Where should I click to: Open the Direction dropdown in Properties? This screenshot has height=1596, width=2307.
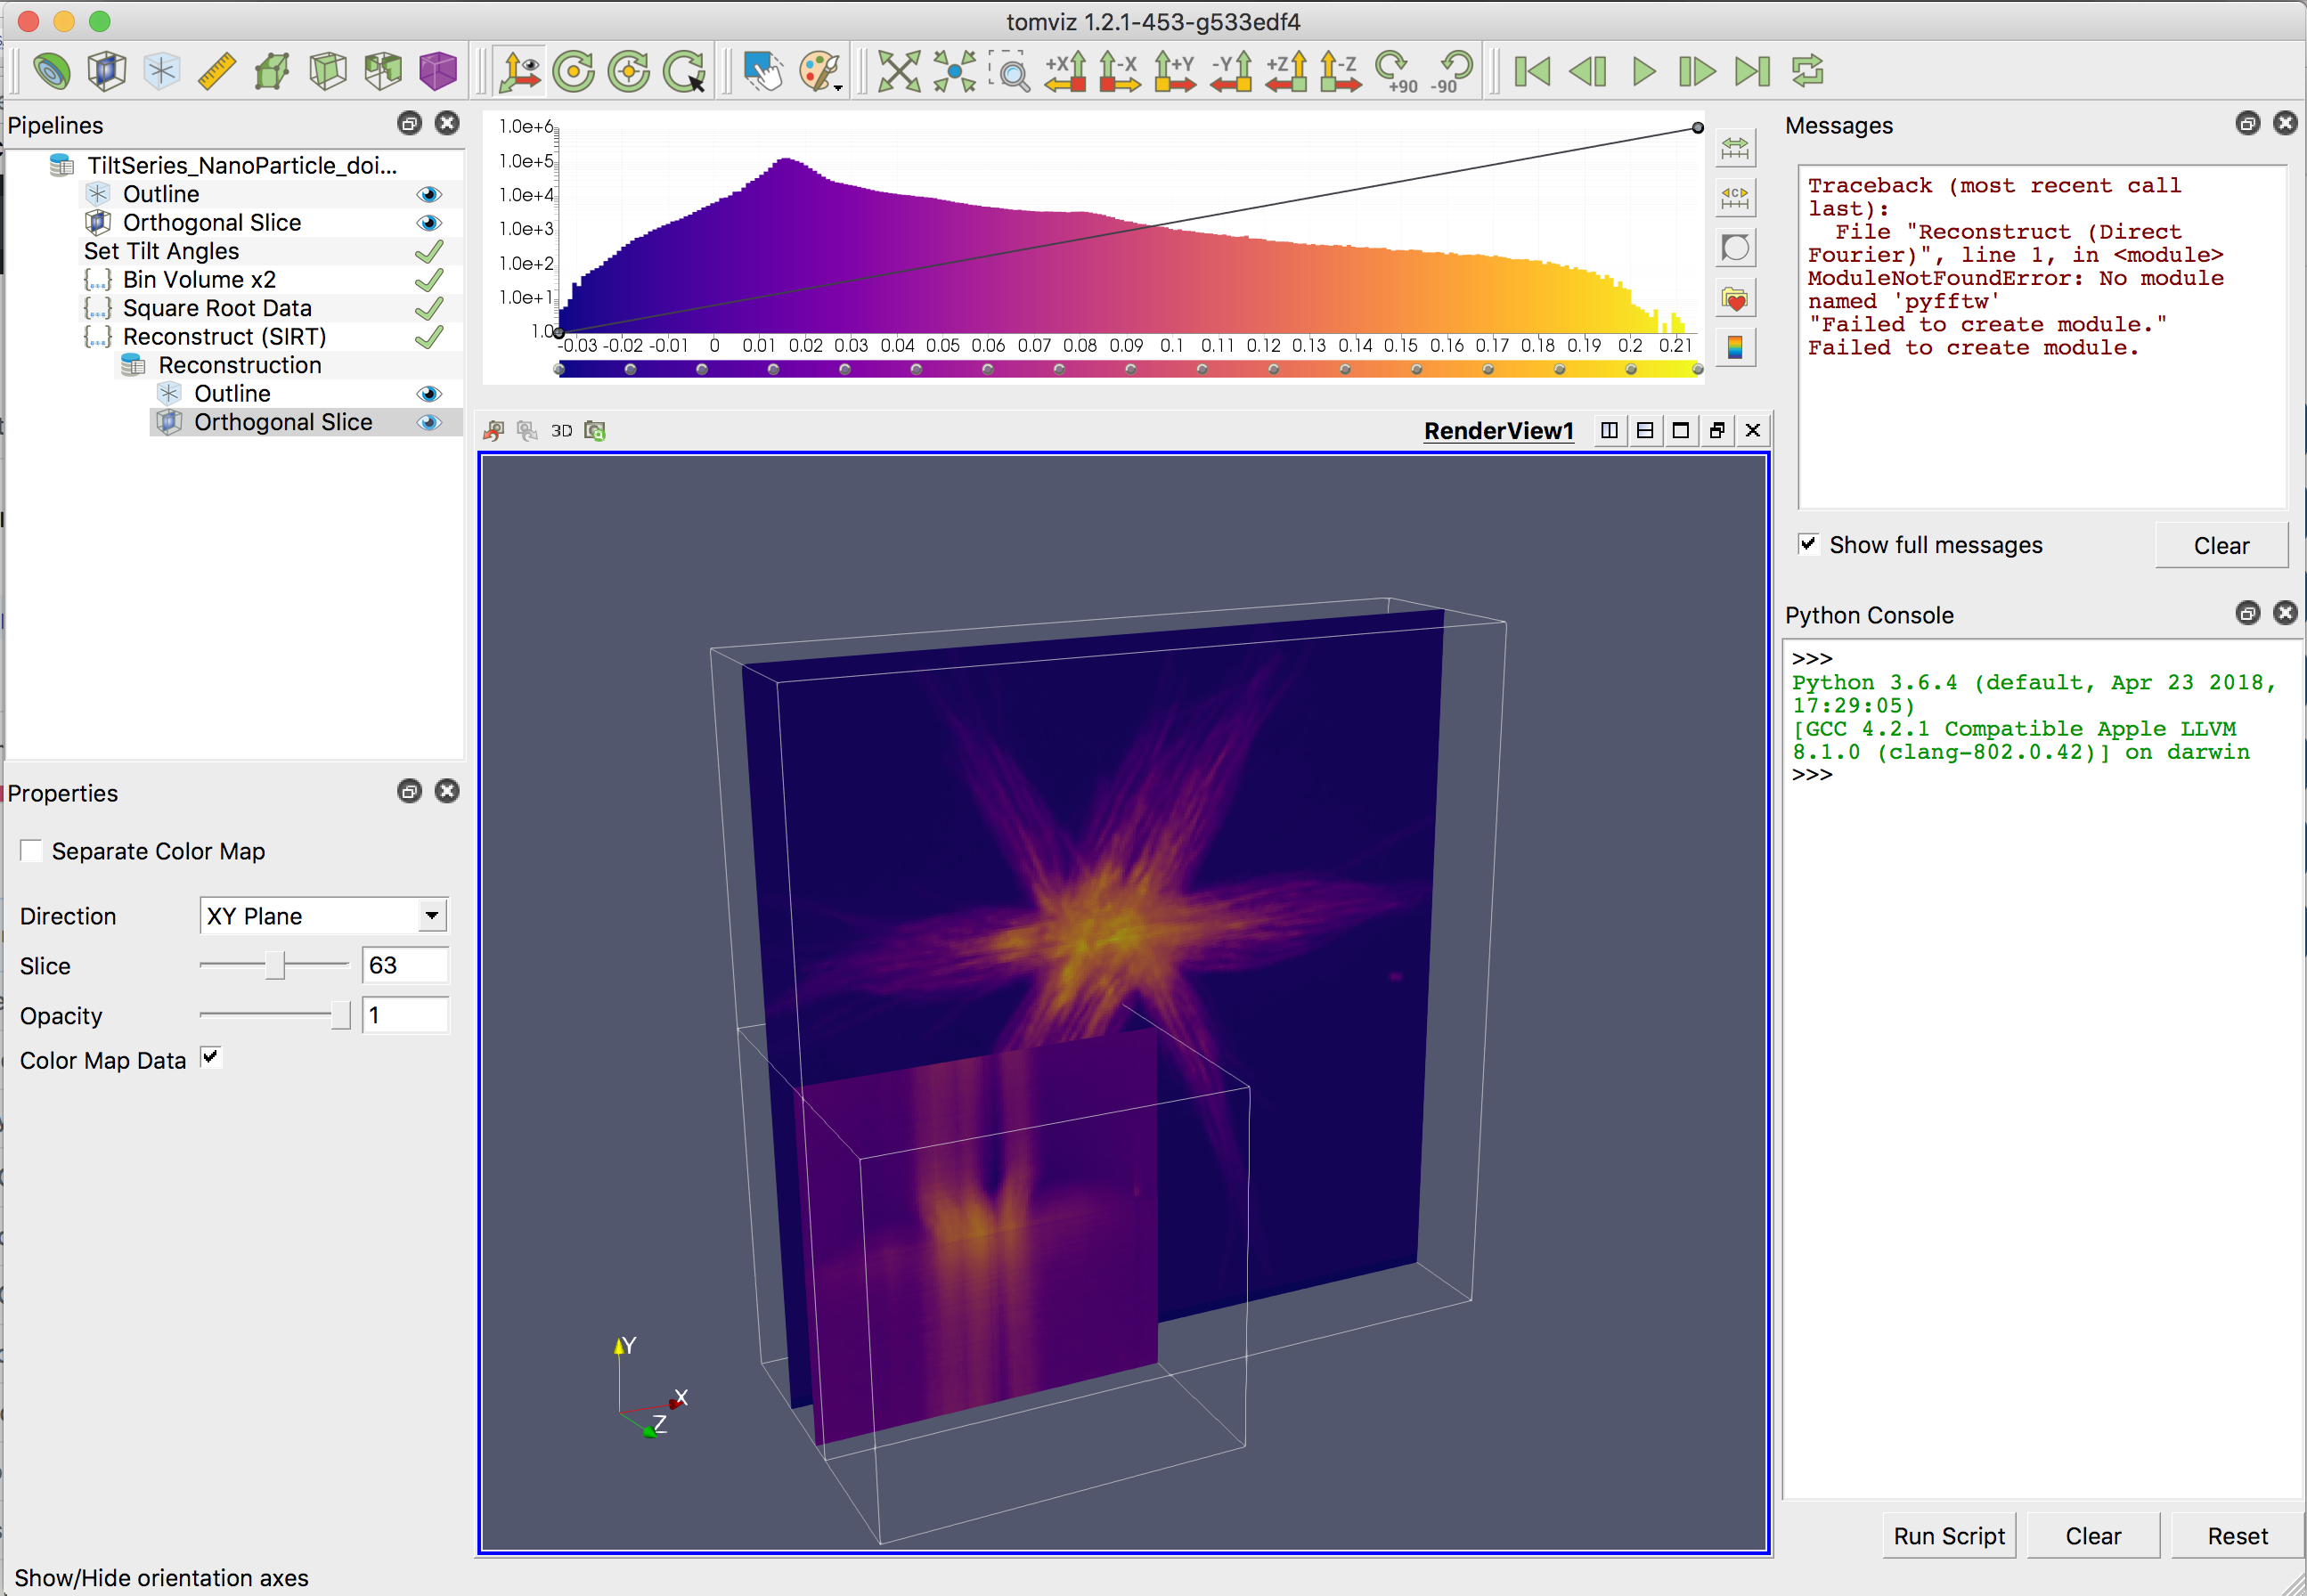[430, 915]
